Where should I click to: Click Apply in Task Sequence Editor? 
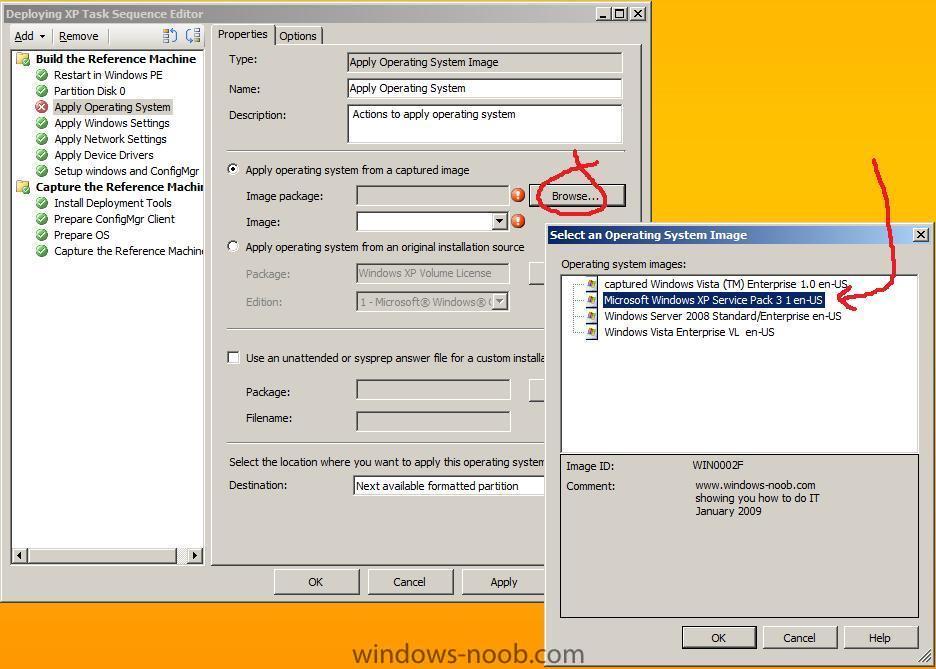click(x=503, y=582)
